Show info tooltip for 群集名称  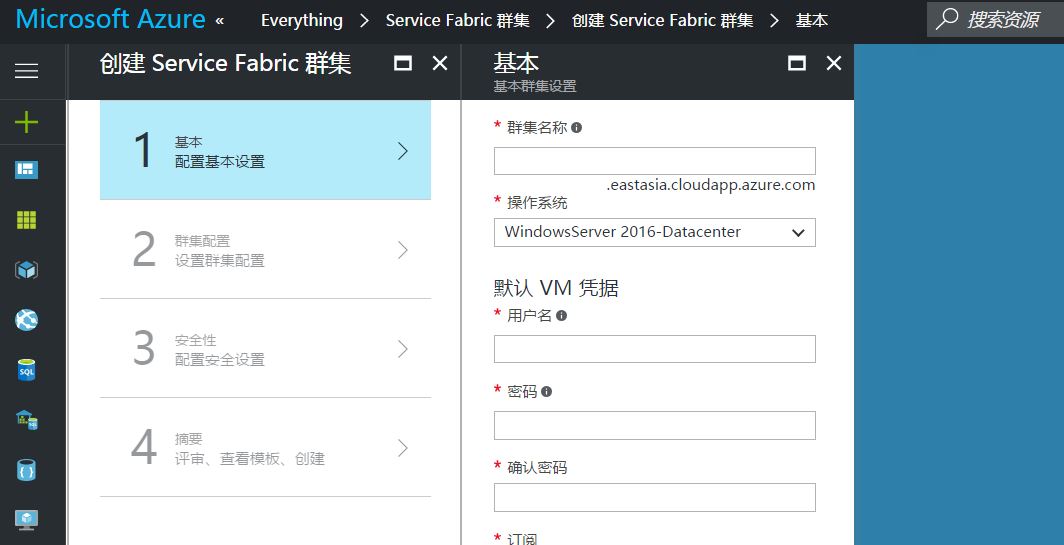pos(576,127)
